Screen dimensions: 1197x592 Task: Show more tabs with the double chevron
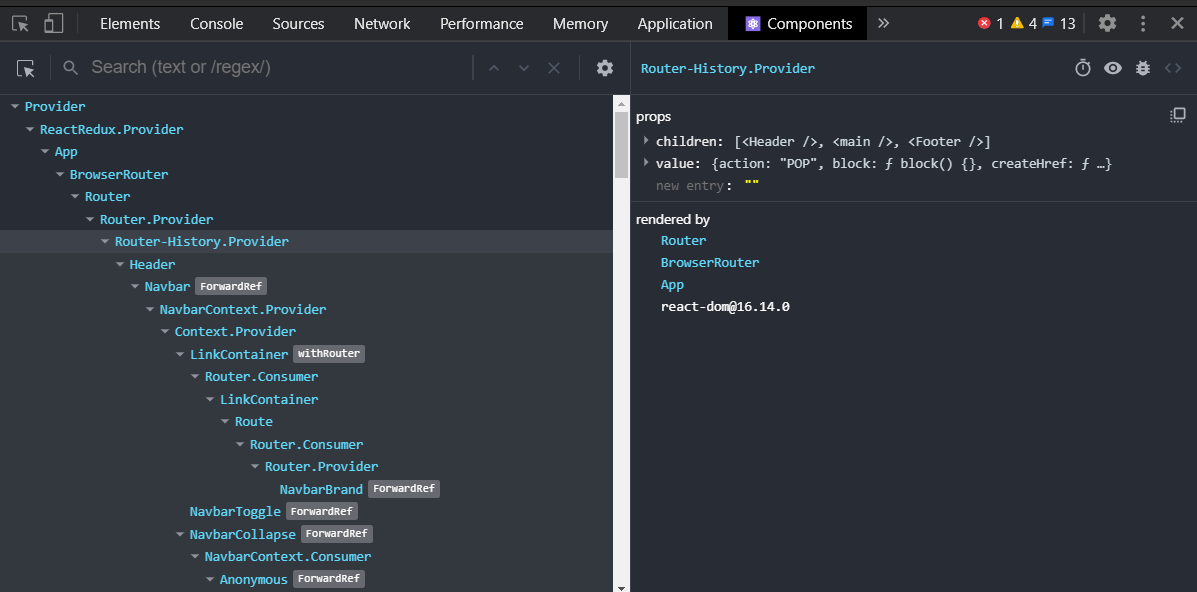883,23
